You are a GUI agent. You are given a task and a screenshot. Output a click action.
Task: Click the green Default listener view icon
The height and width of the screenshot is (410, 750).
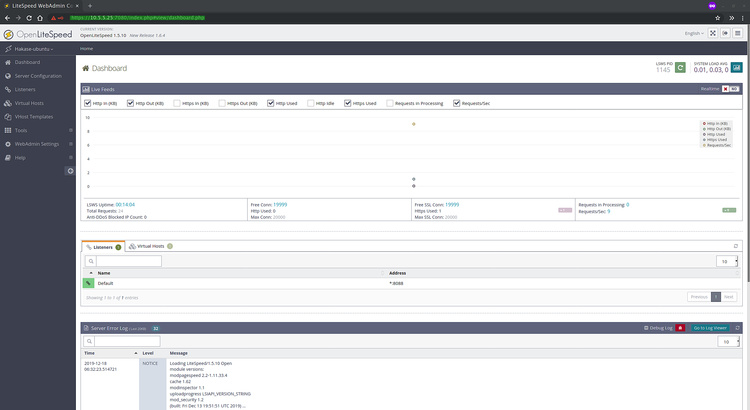[x=89, y=283]
